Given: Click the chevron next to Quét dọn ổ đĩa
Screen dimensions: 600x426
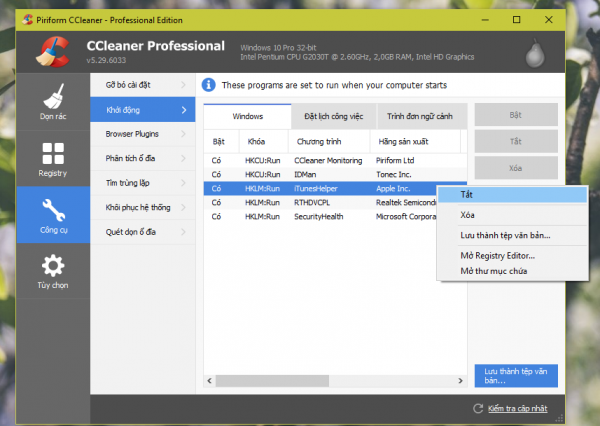Looking at the screenshot, I should coord(183,232).
